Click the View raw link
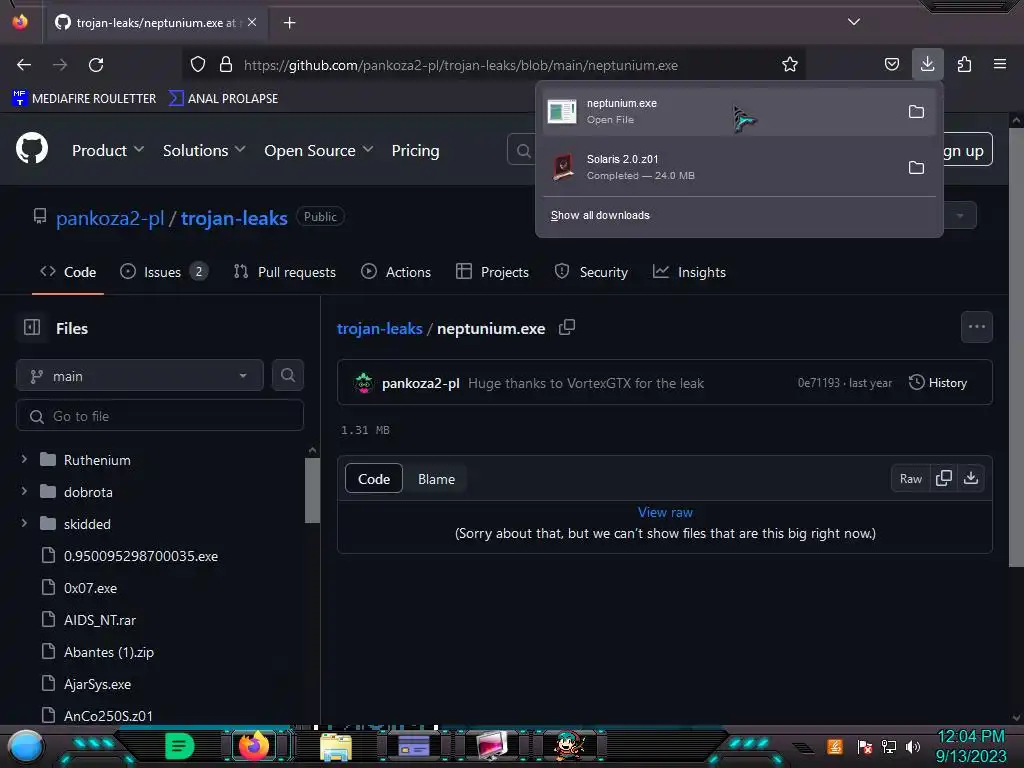This screenshot has width=1024, height=768. (665, 512)
